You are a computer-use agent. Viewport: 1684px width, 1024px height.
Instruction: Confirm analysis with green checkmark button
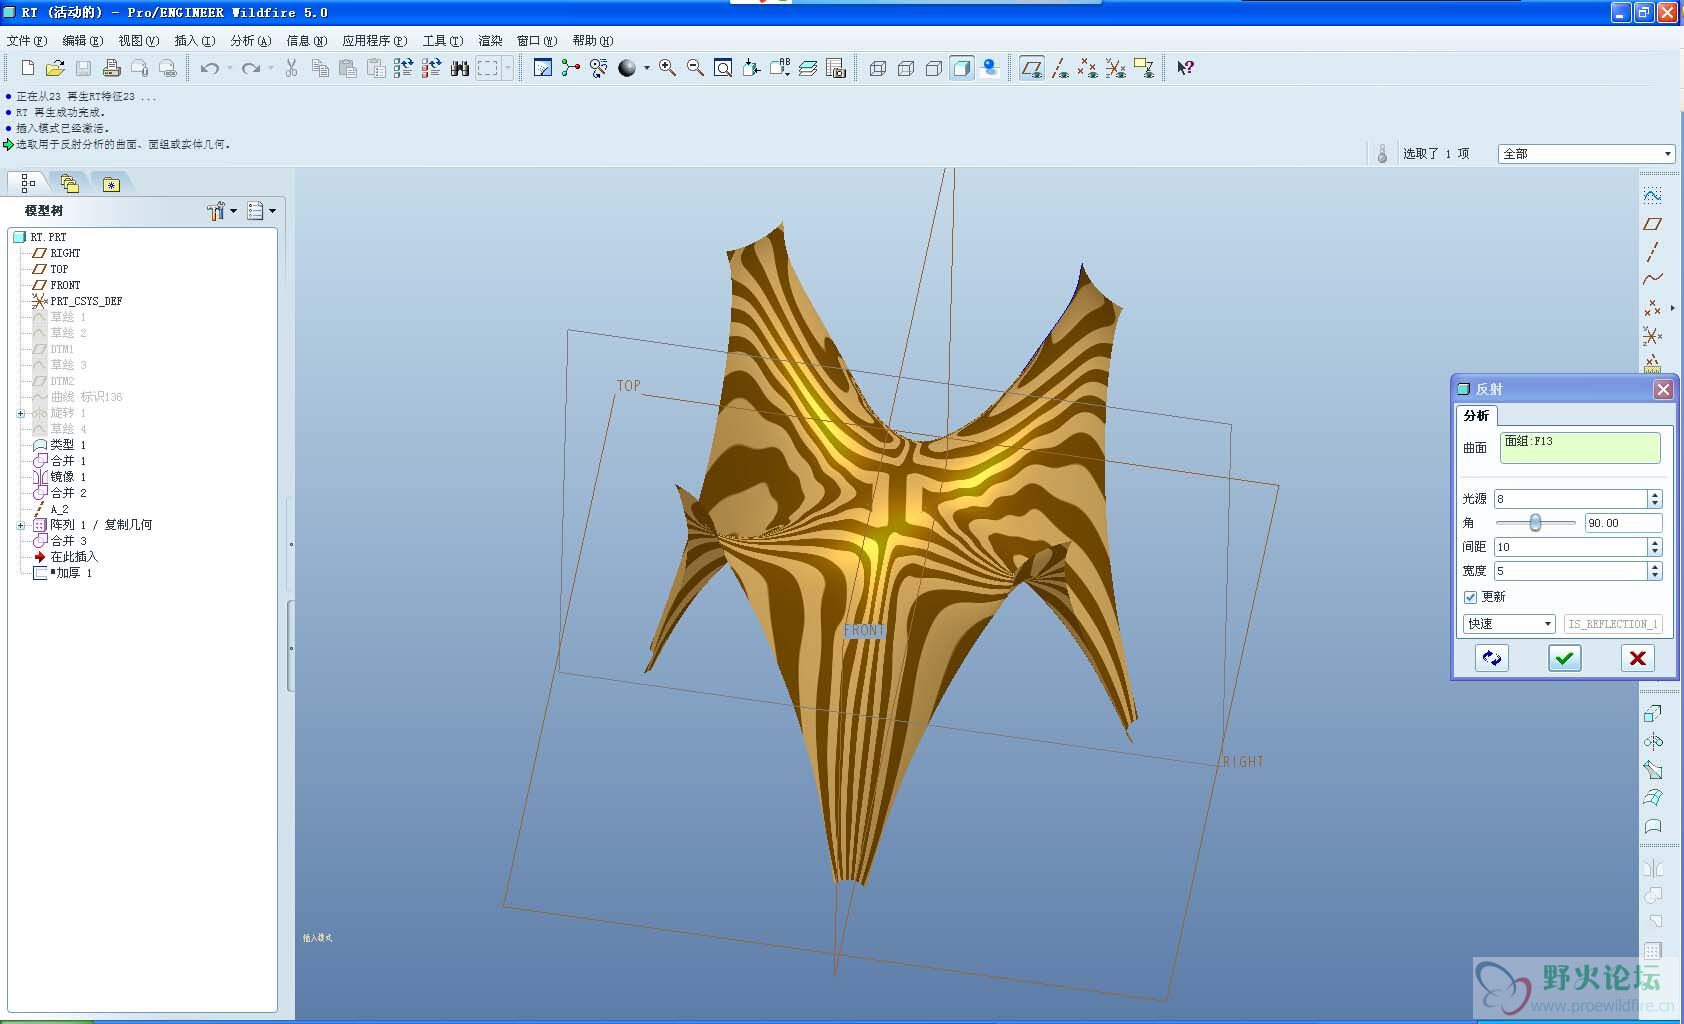pos(1565,658)
